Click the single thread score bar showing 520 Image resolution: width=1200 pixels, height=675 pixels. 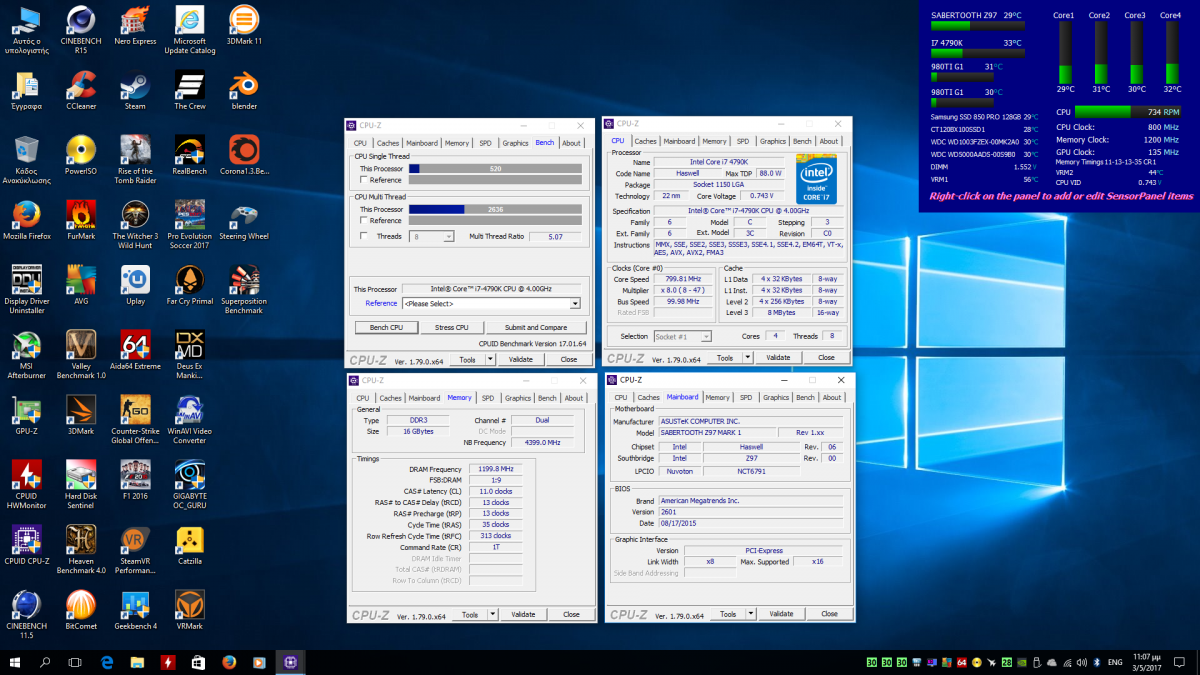point(494,169)
